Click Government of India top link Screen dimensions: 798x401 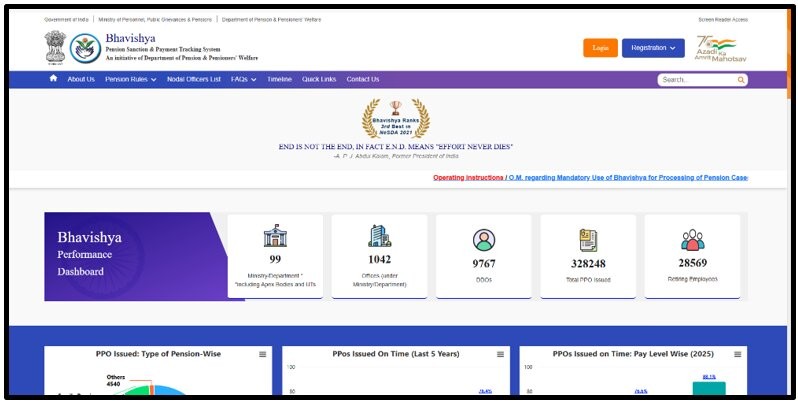point(66,20)
